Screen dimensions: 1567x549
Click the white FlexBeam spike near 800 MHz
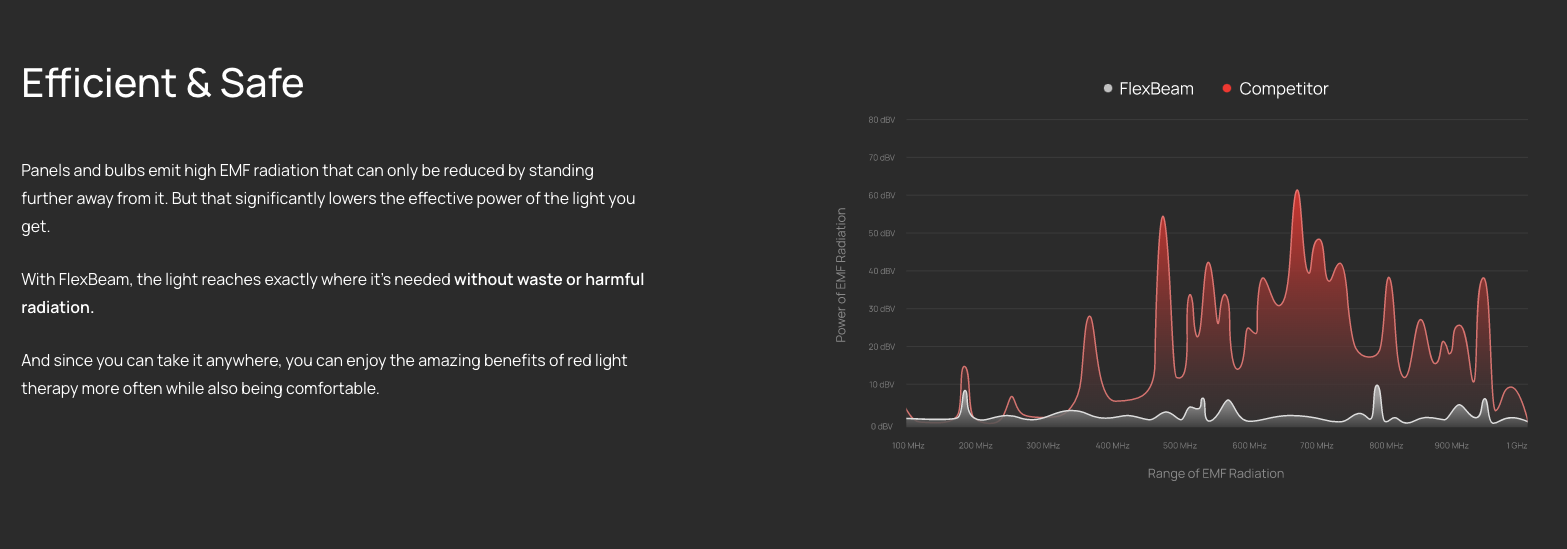[1377, 387]
